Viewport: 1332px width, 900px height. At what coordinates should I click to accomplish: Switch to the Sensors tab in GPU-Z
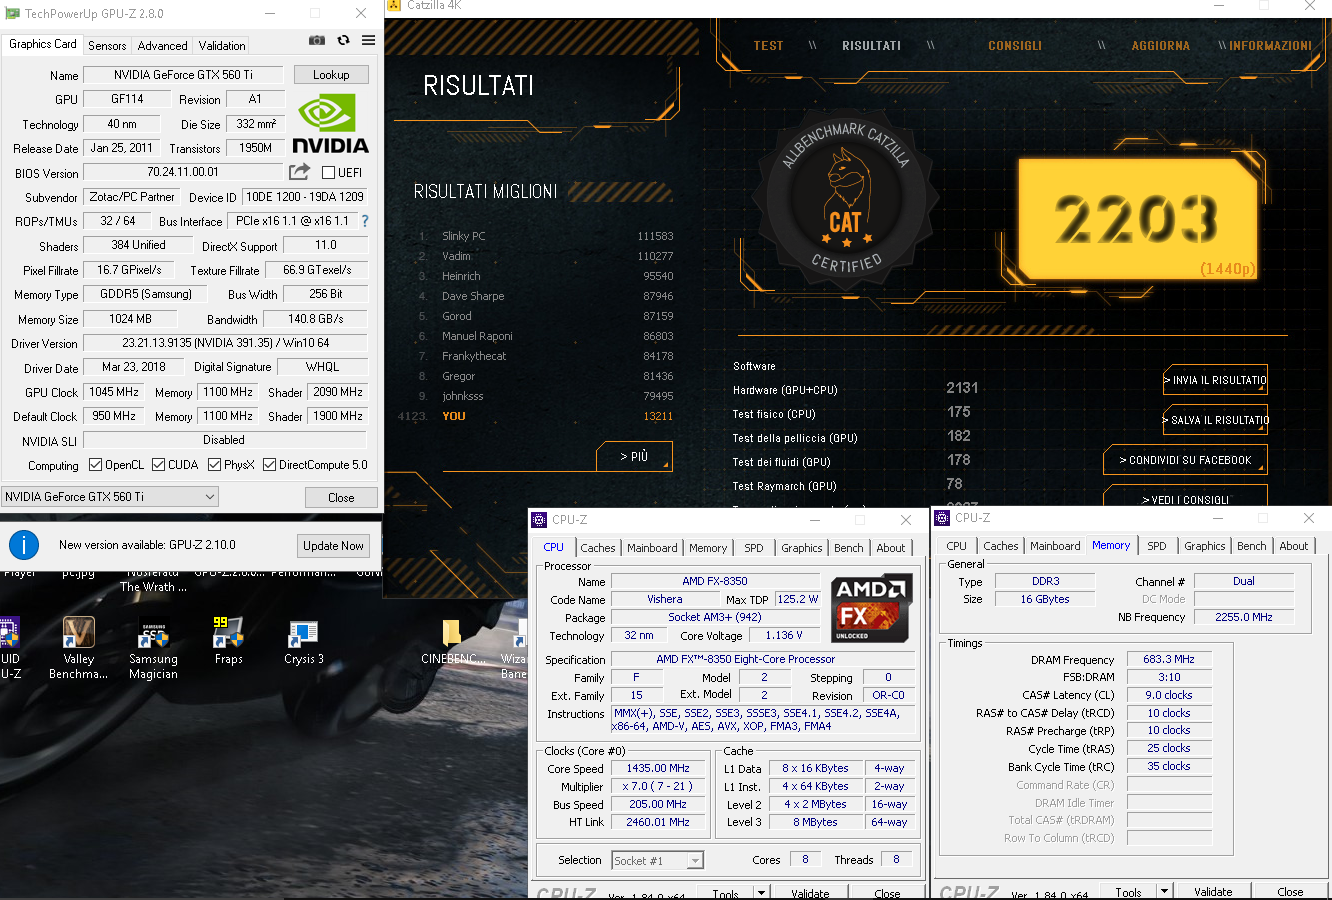pyautogui.click(x=107, y=46)
